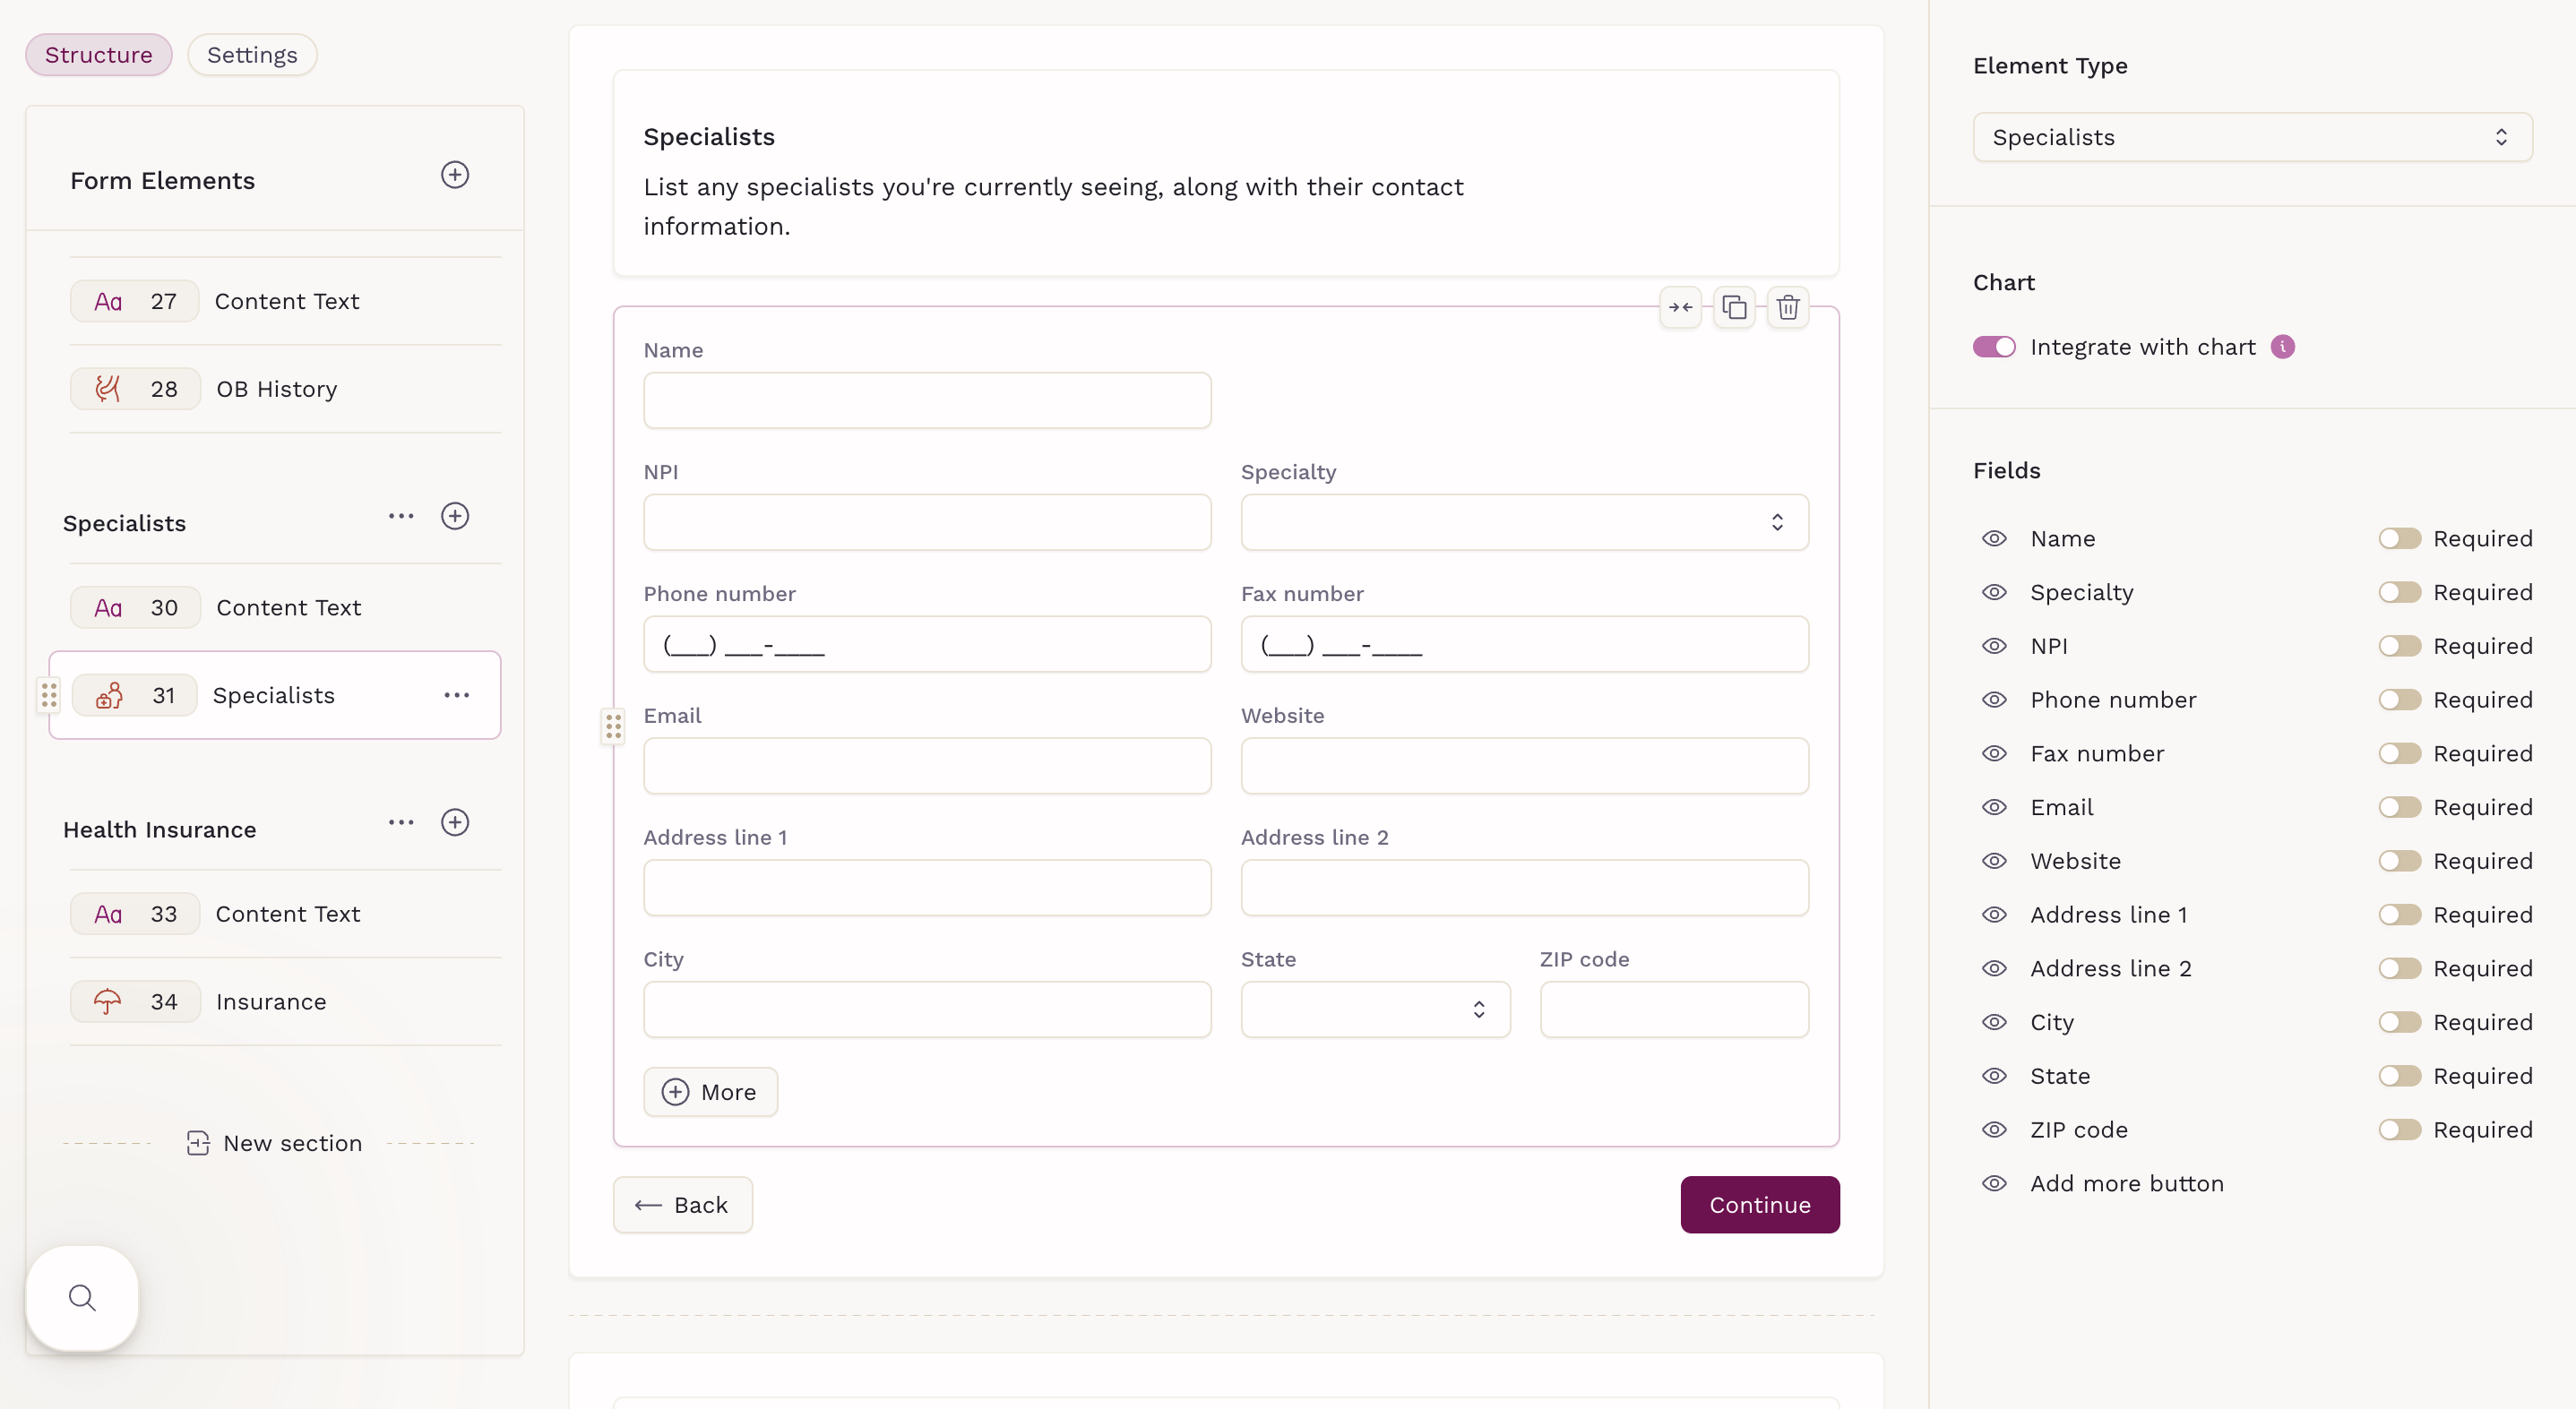
Task: Open the State dropdown in form
Action: 1375,1009
